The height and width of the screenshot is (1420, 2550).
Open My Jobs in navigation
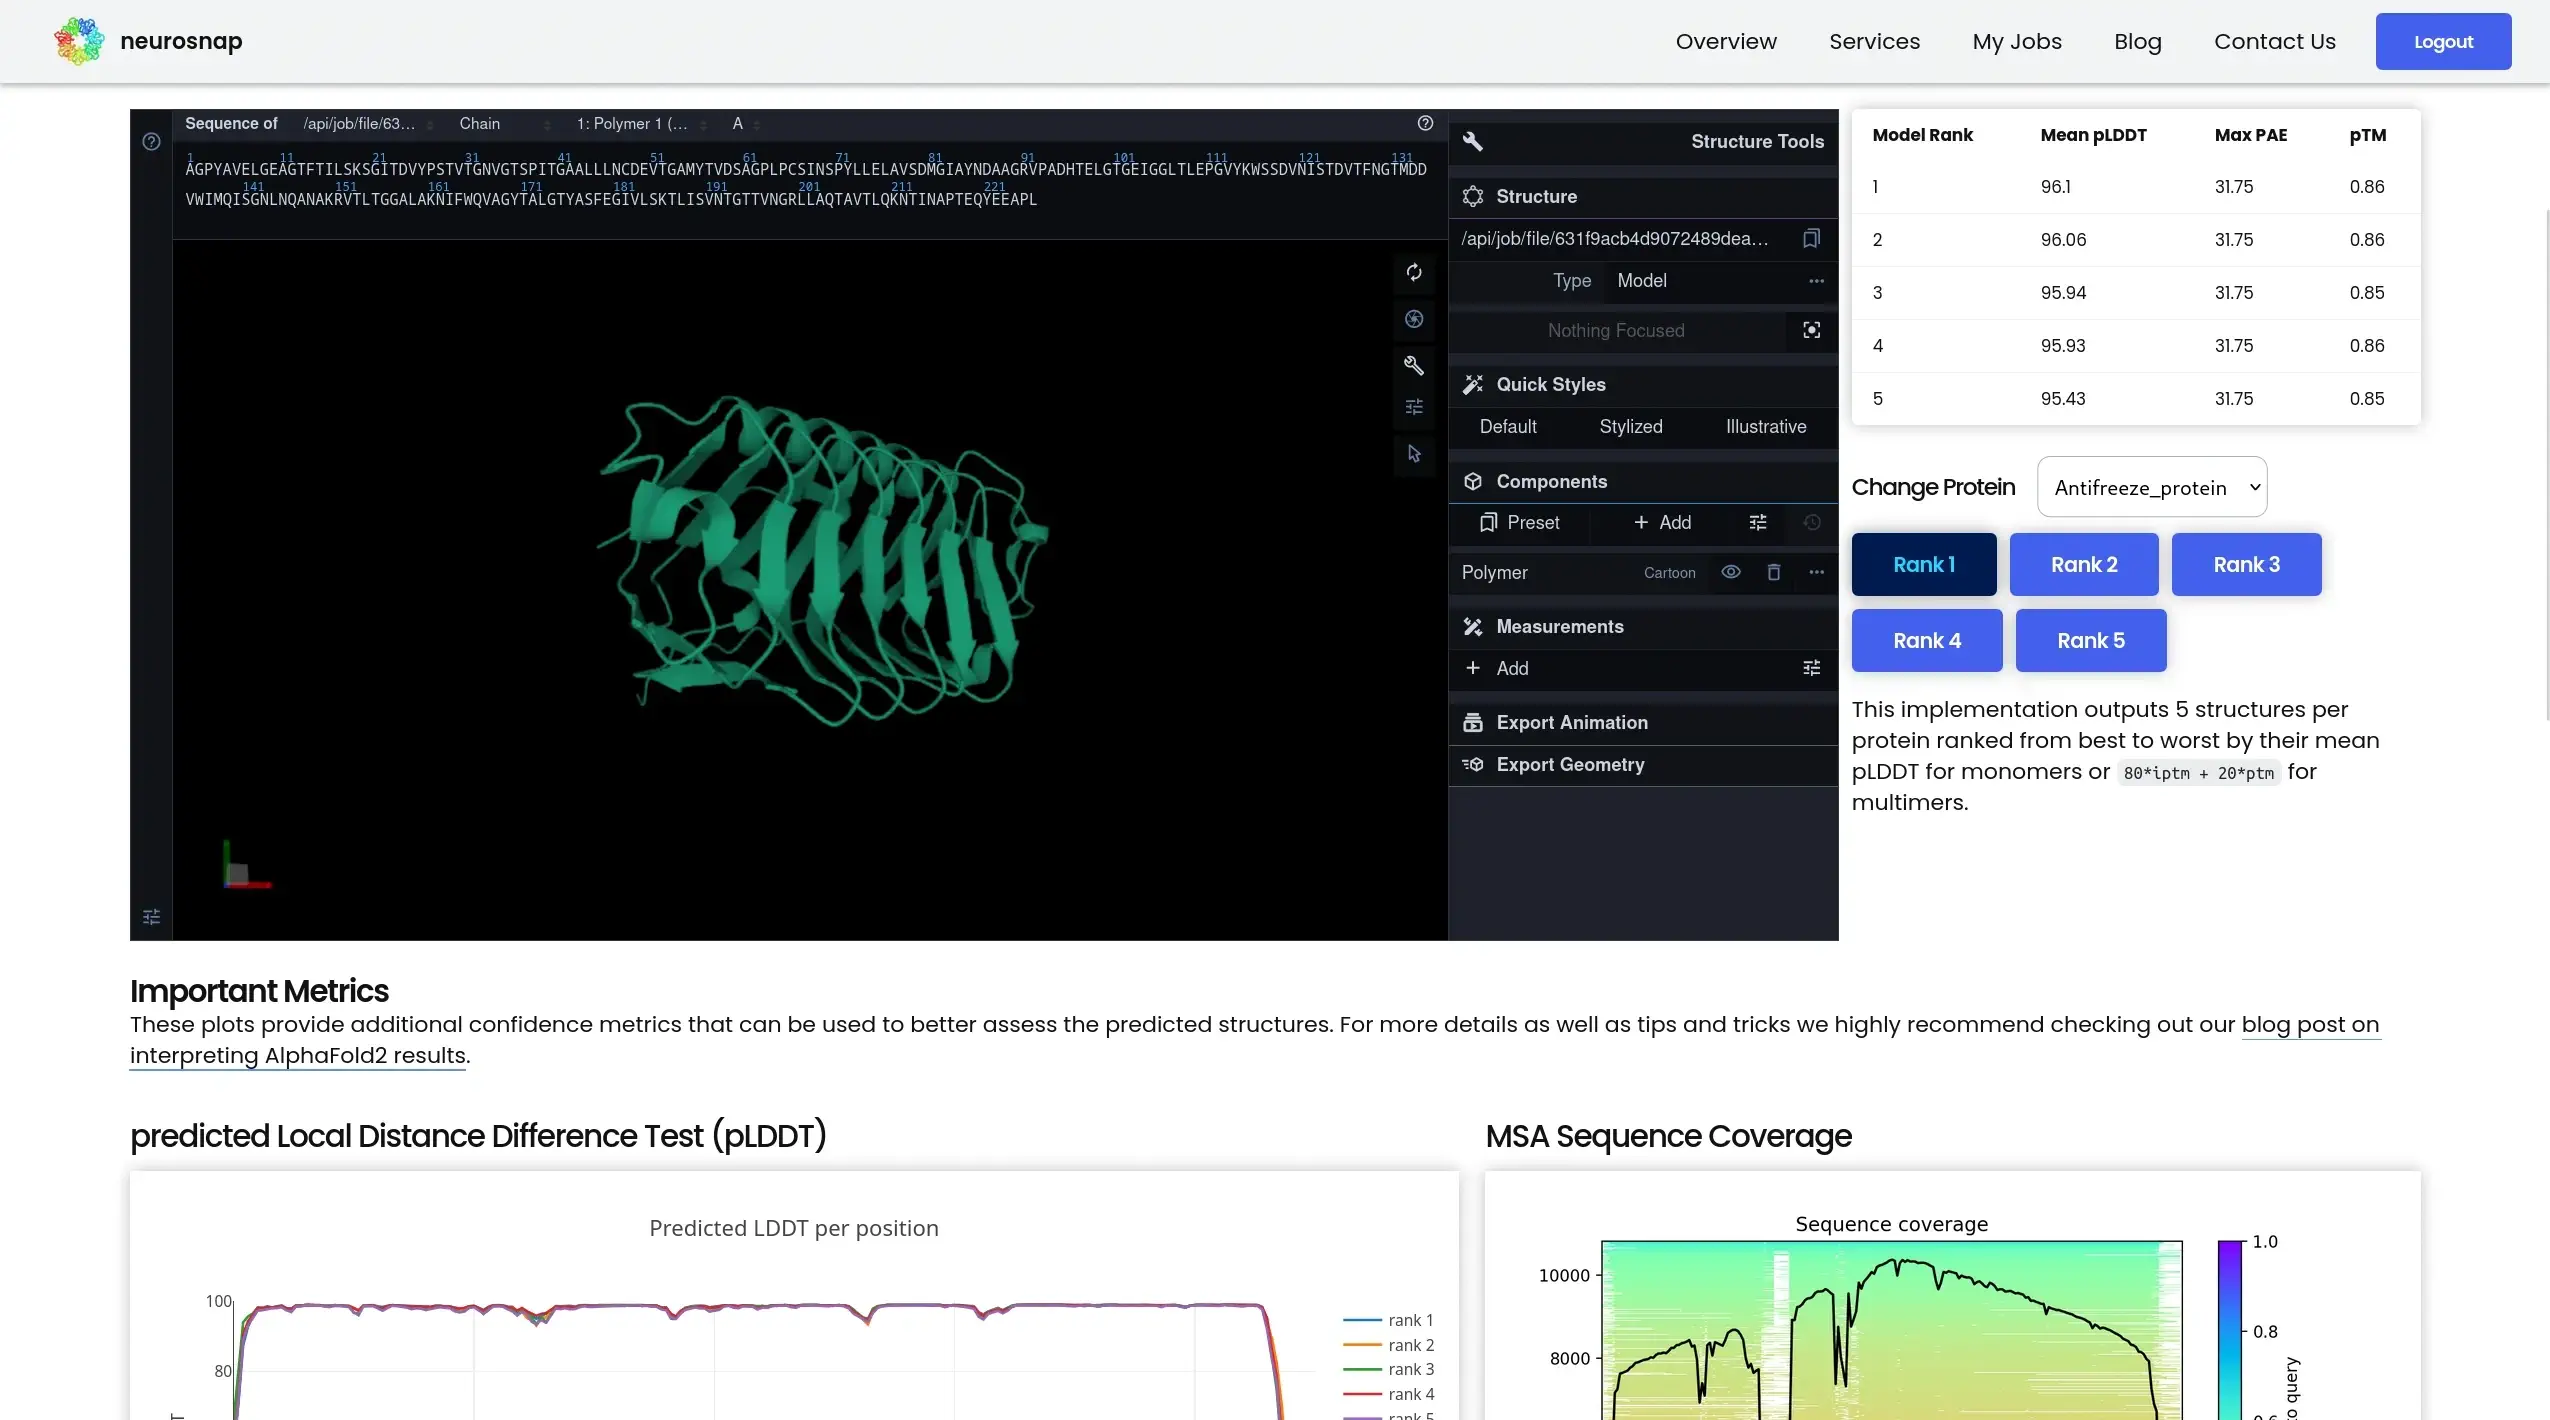(x=2016, y=41)
